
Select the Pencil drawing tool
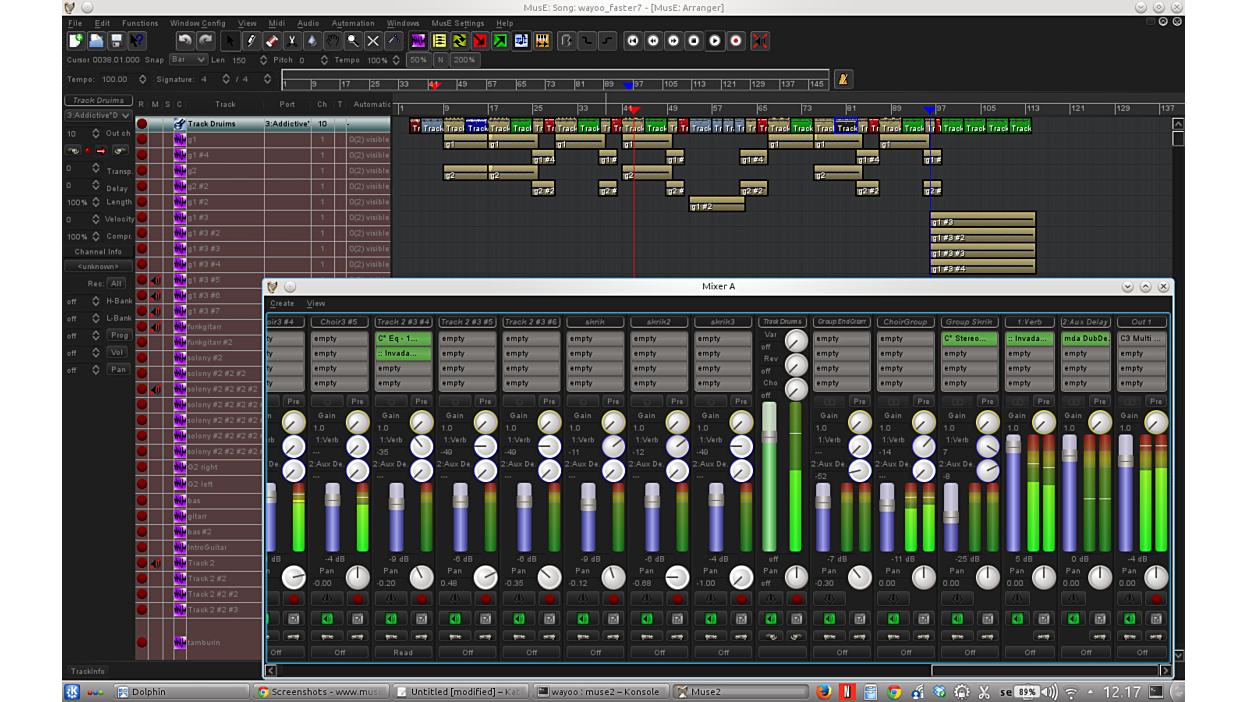pos(251,41)
